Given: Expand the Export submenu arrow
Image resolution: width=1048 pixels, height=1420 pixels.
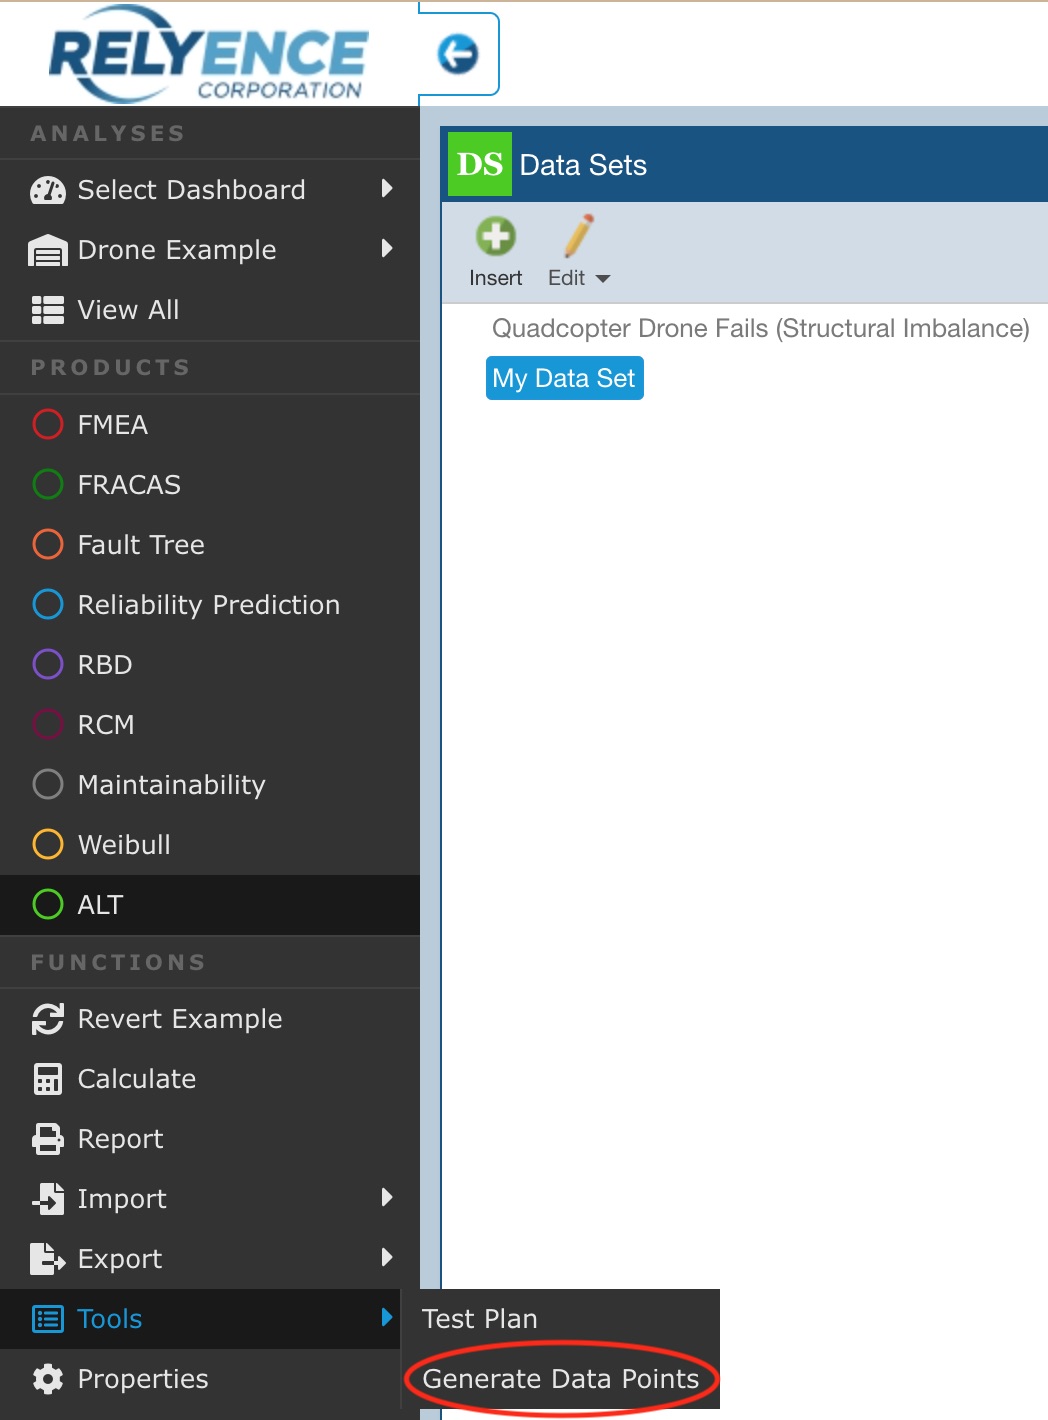Looking at the screenshot, I should tap(387, 1258).
